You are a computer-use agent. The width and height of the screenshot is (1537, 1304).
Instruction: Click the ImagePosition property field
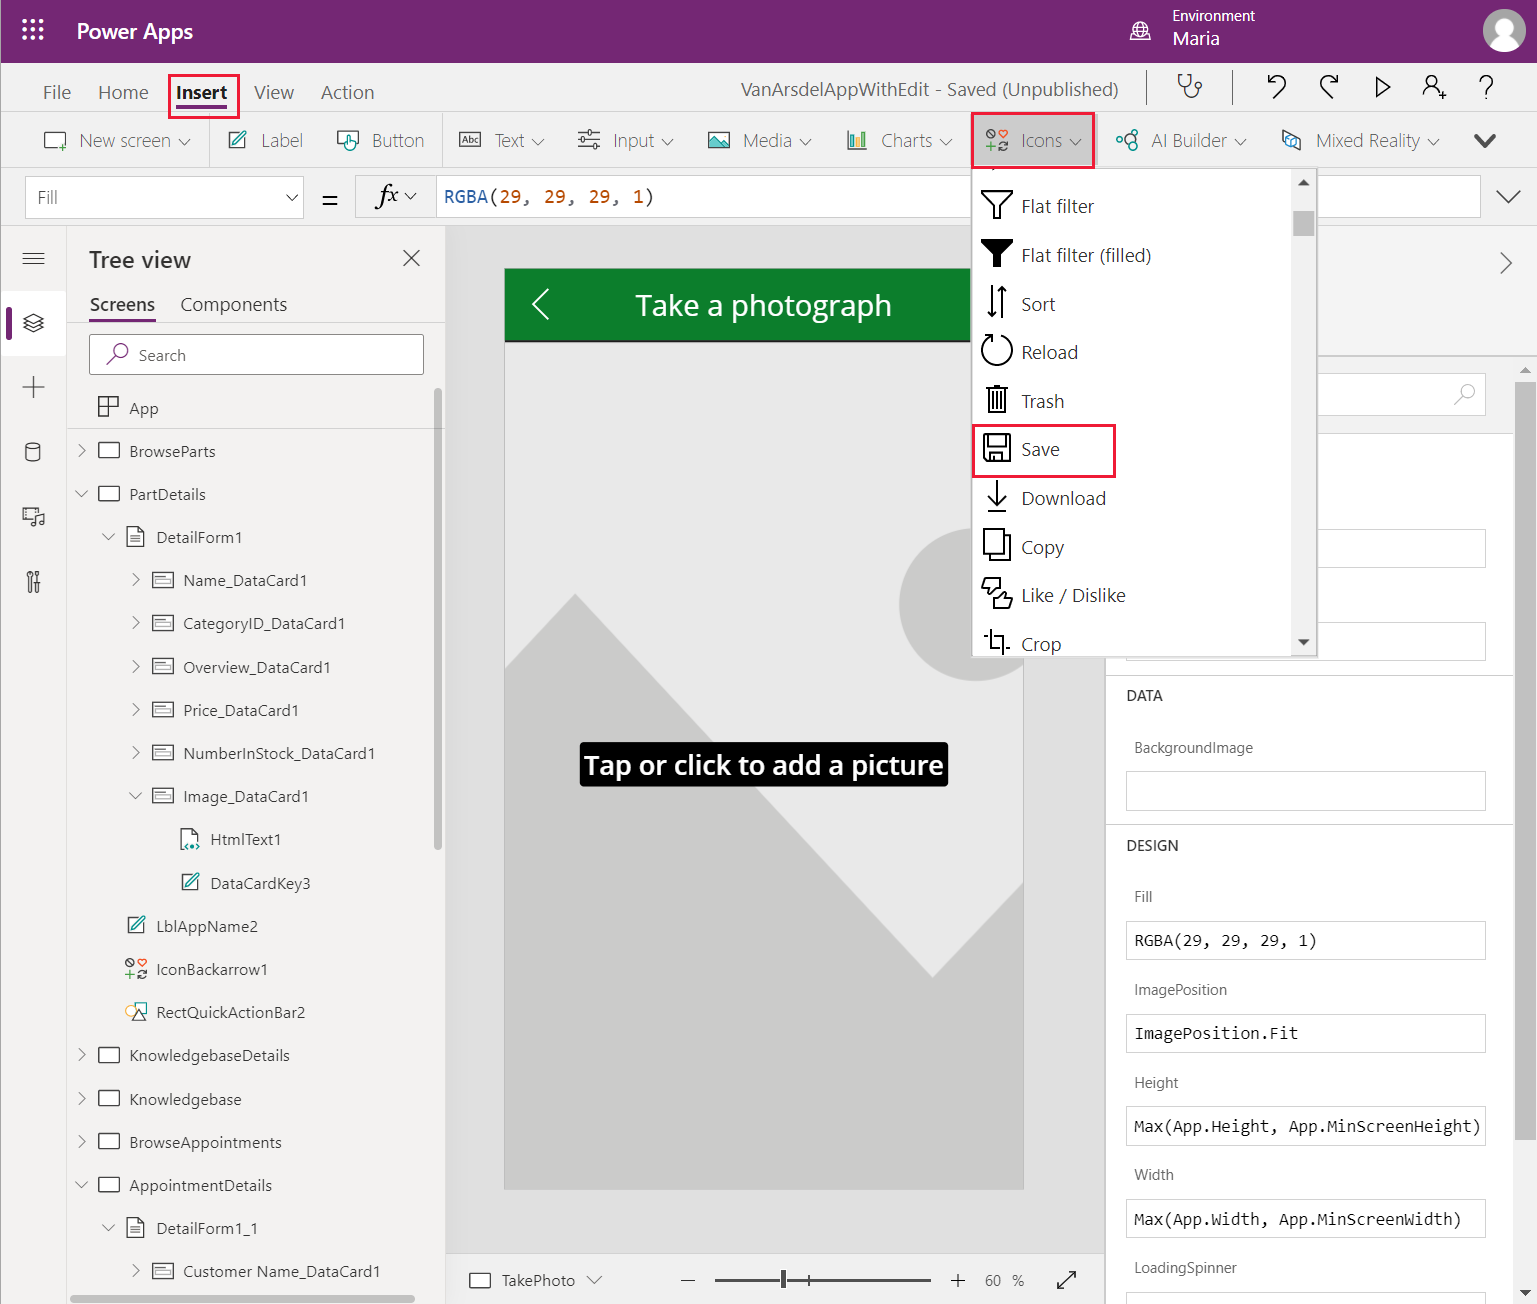coord(1305,1033)
